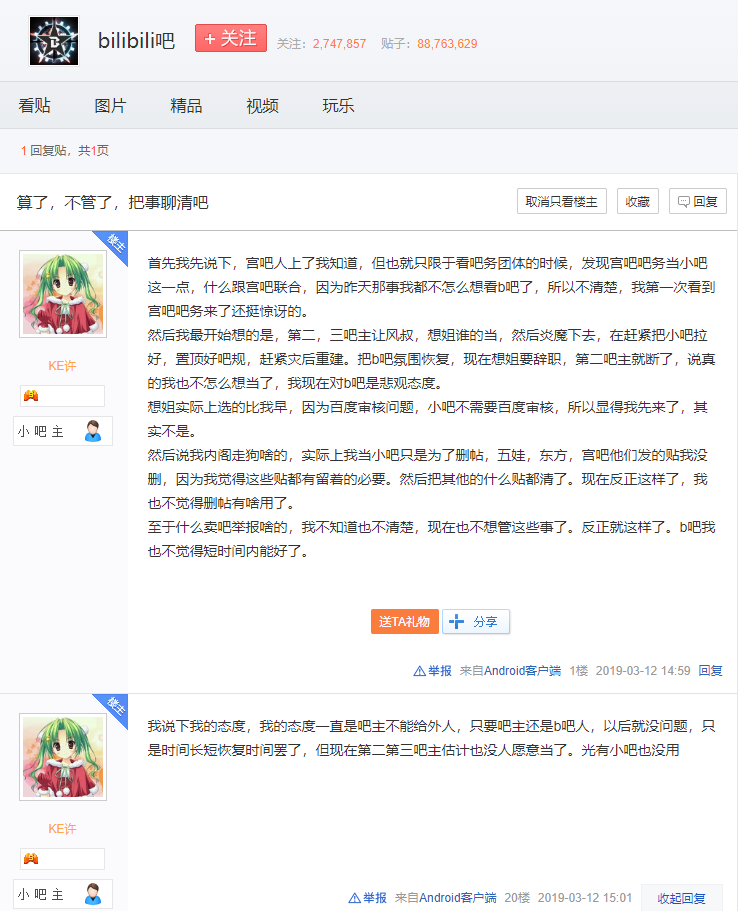This screenshot has width=738, height=911.
Task: Click the 小吧主 person icon in first post
Action: [x=93, y=431]
